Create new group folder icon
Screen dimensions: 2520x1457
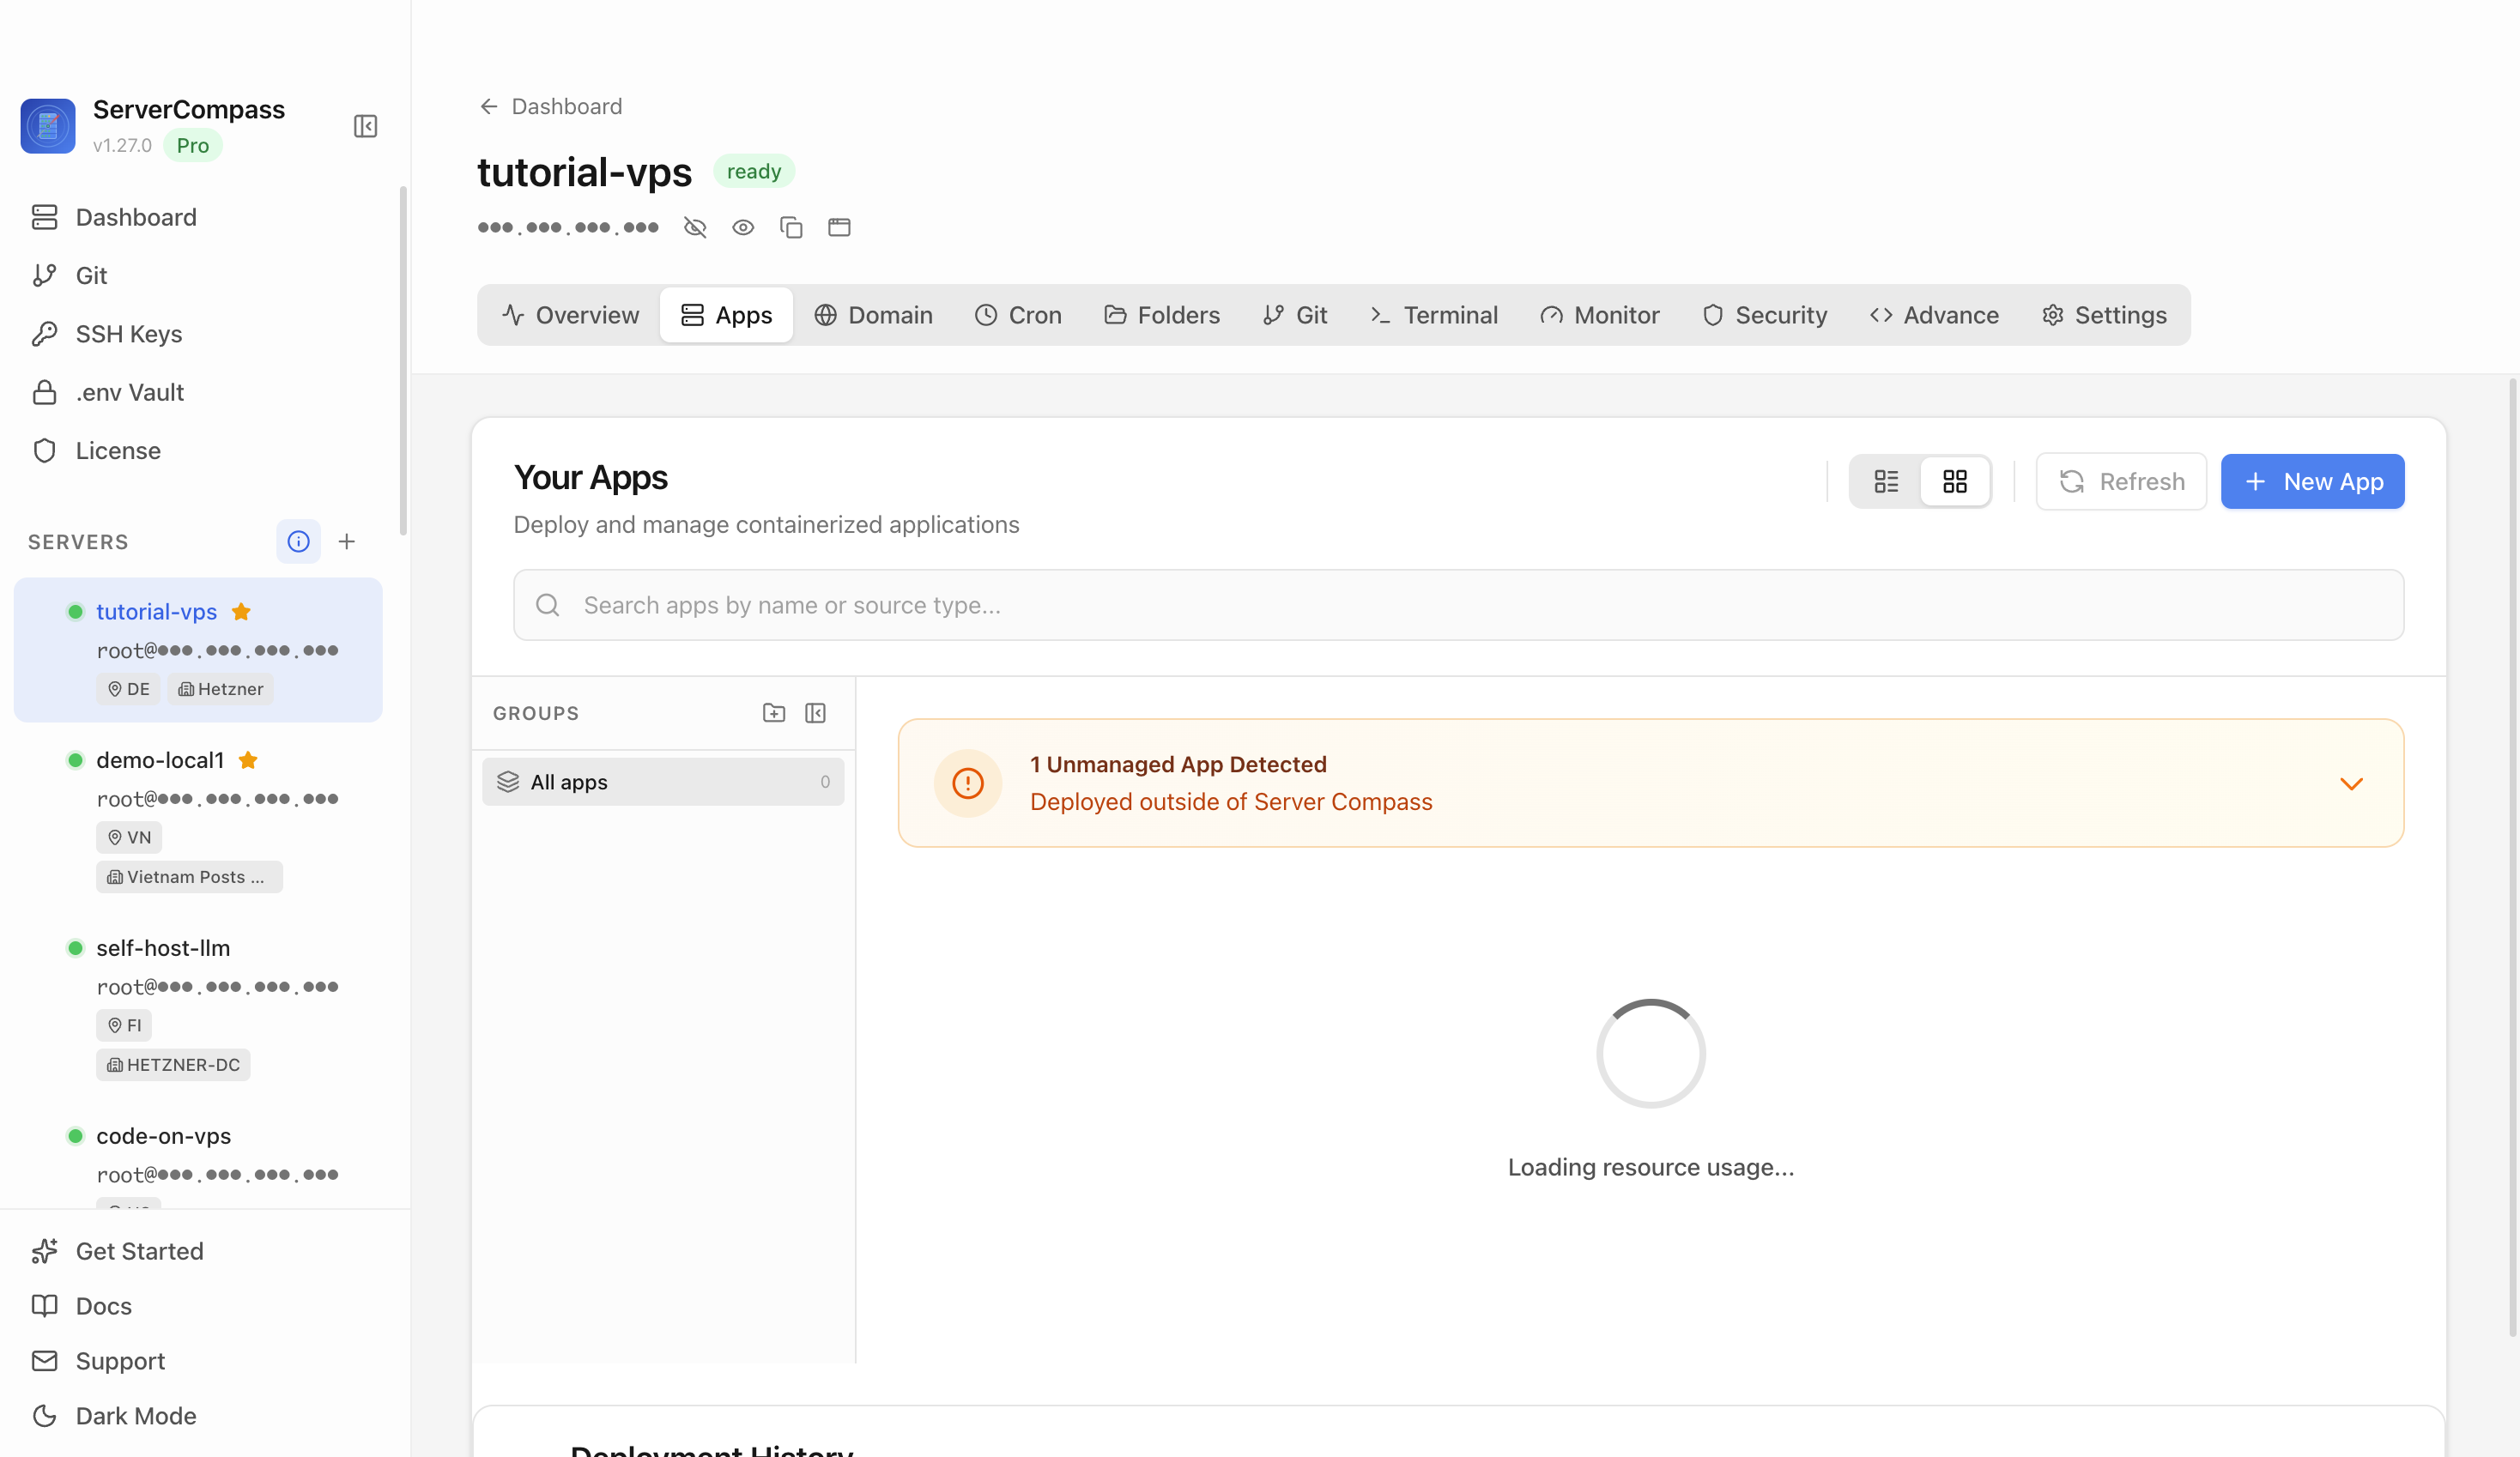click(774, 713)
